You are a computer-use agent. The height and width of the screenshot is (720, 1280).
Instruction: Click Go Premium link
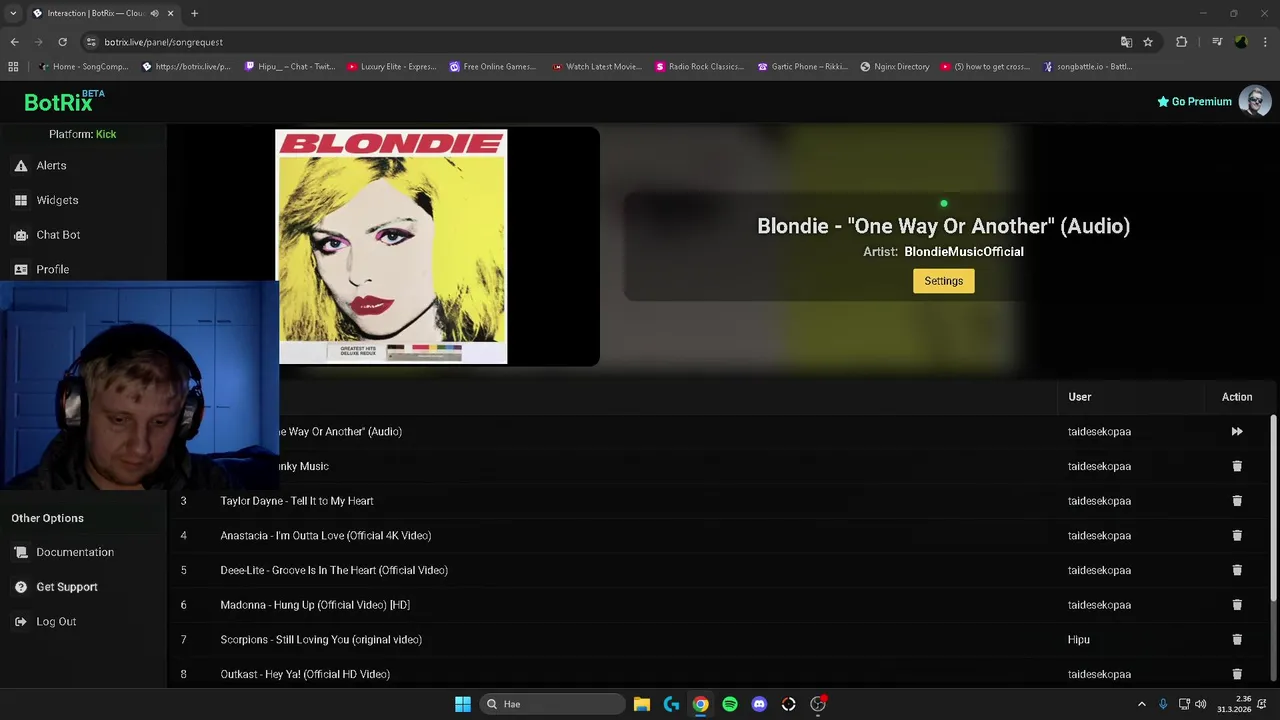pyautogui.click(x=1194, y=101)
